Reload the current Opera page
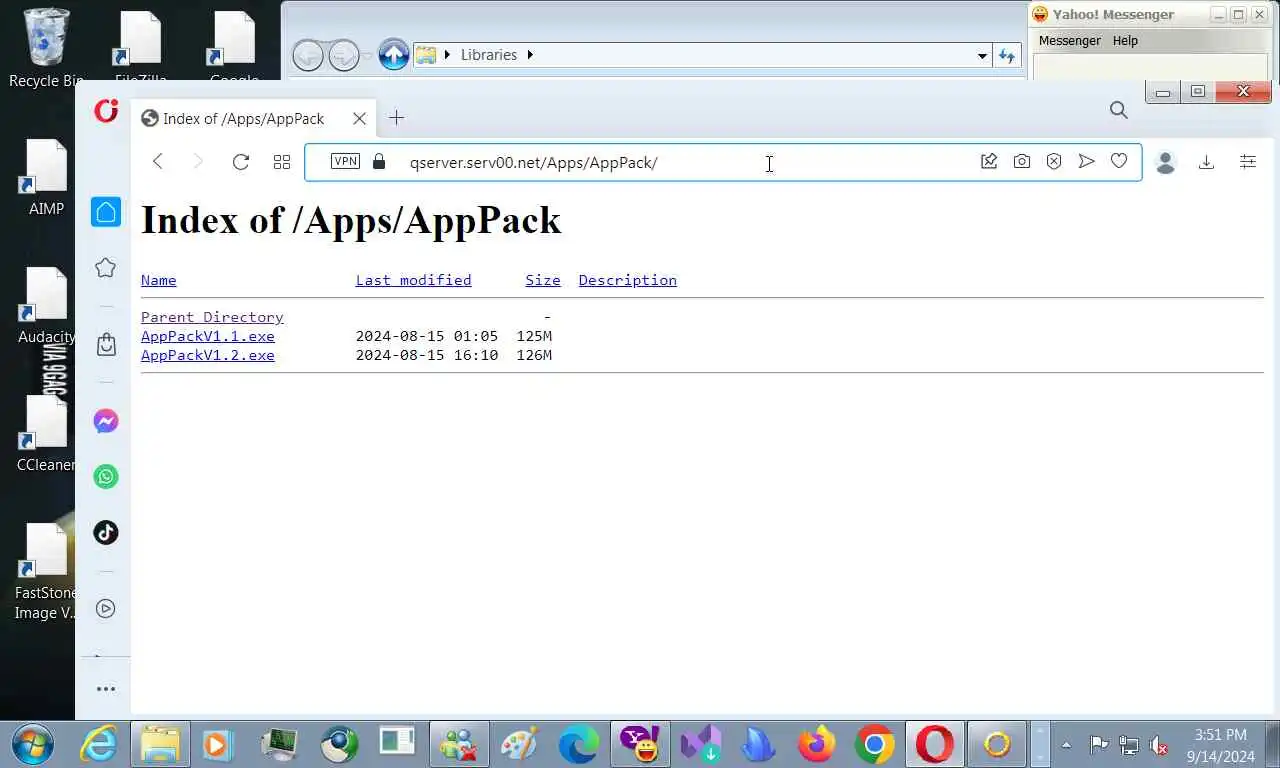1280x768 pixels. point(240,161)
